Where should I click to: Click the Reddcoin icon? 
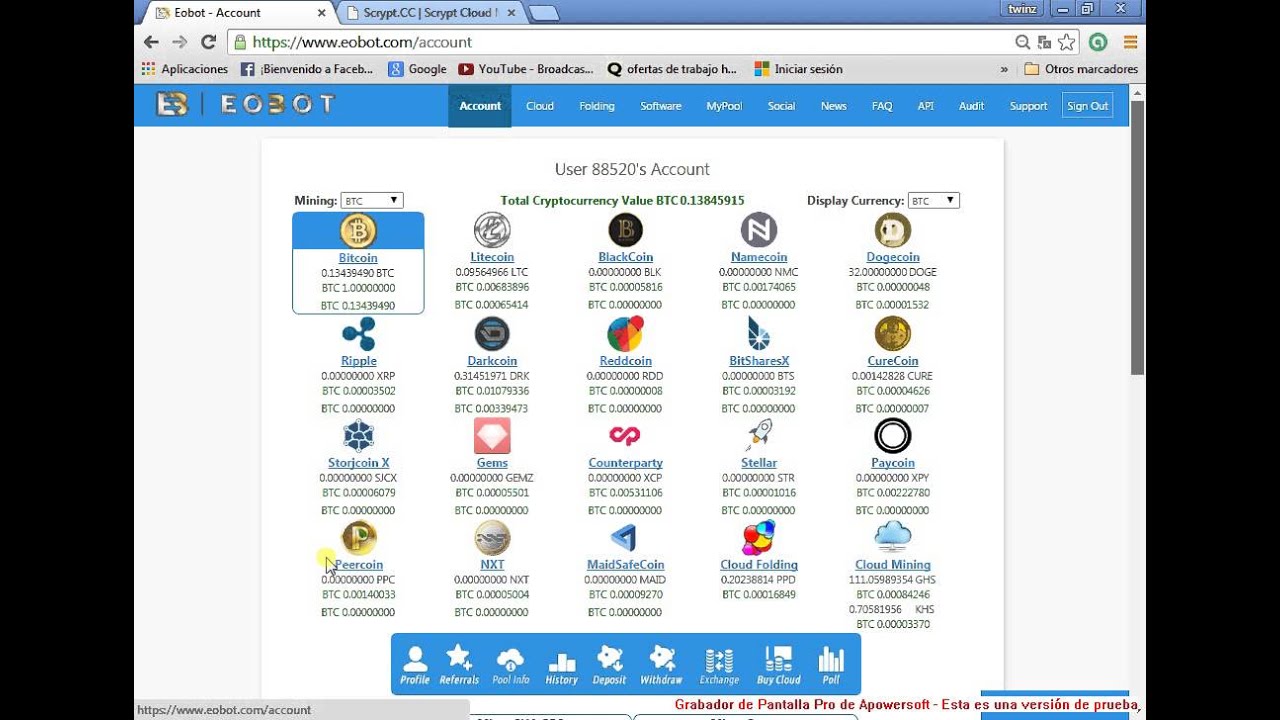[x=625, y=334]
